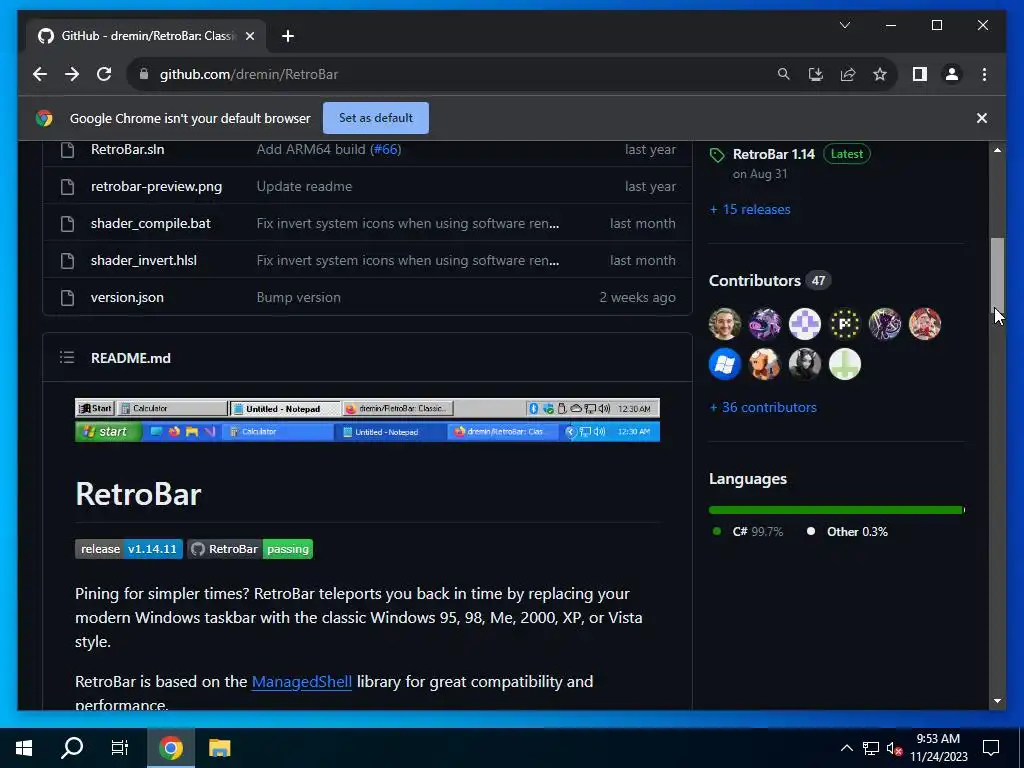The height and width of the screenshot is (768, 1024).
Task: View site info via lock icon
Action: 144,74
